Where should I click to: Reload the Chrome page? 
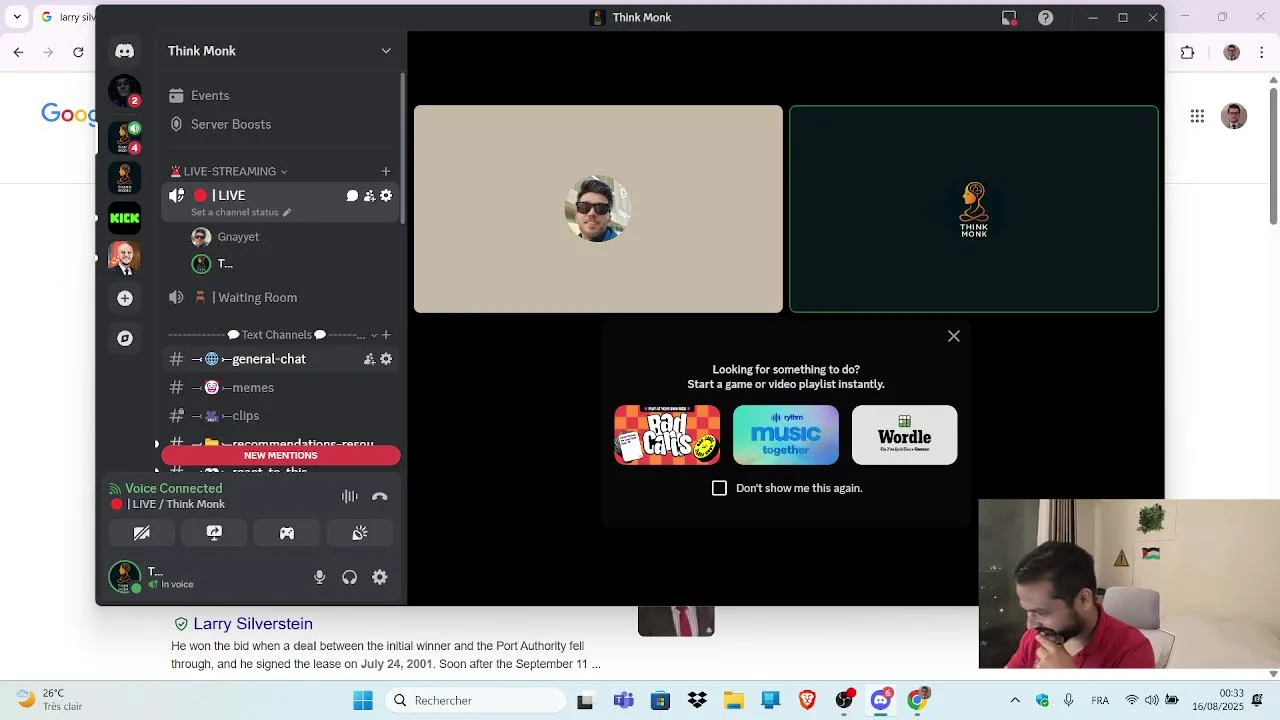click(78, 52)
